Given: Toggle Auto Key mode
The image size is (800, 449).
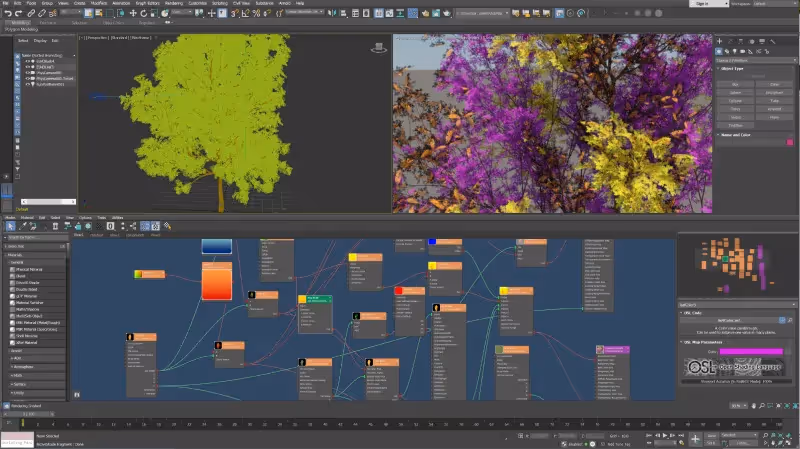Looking at the screenshot, I should [x=711, y=436].
